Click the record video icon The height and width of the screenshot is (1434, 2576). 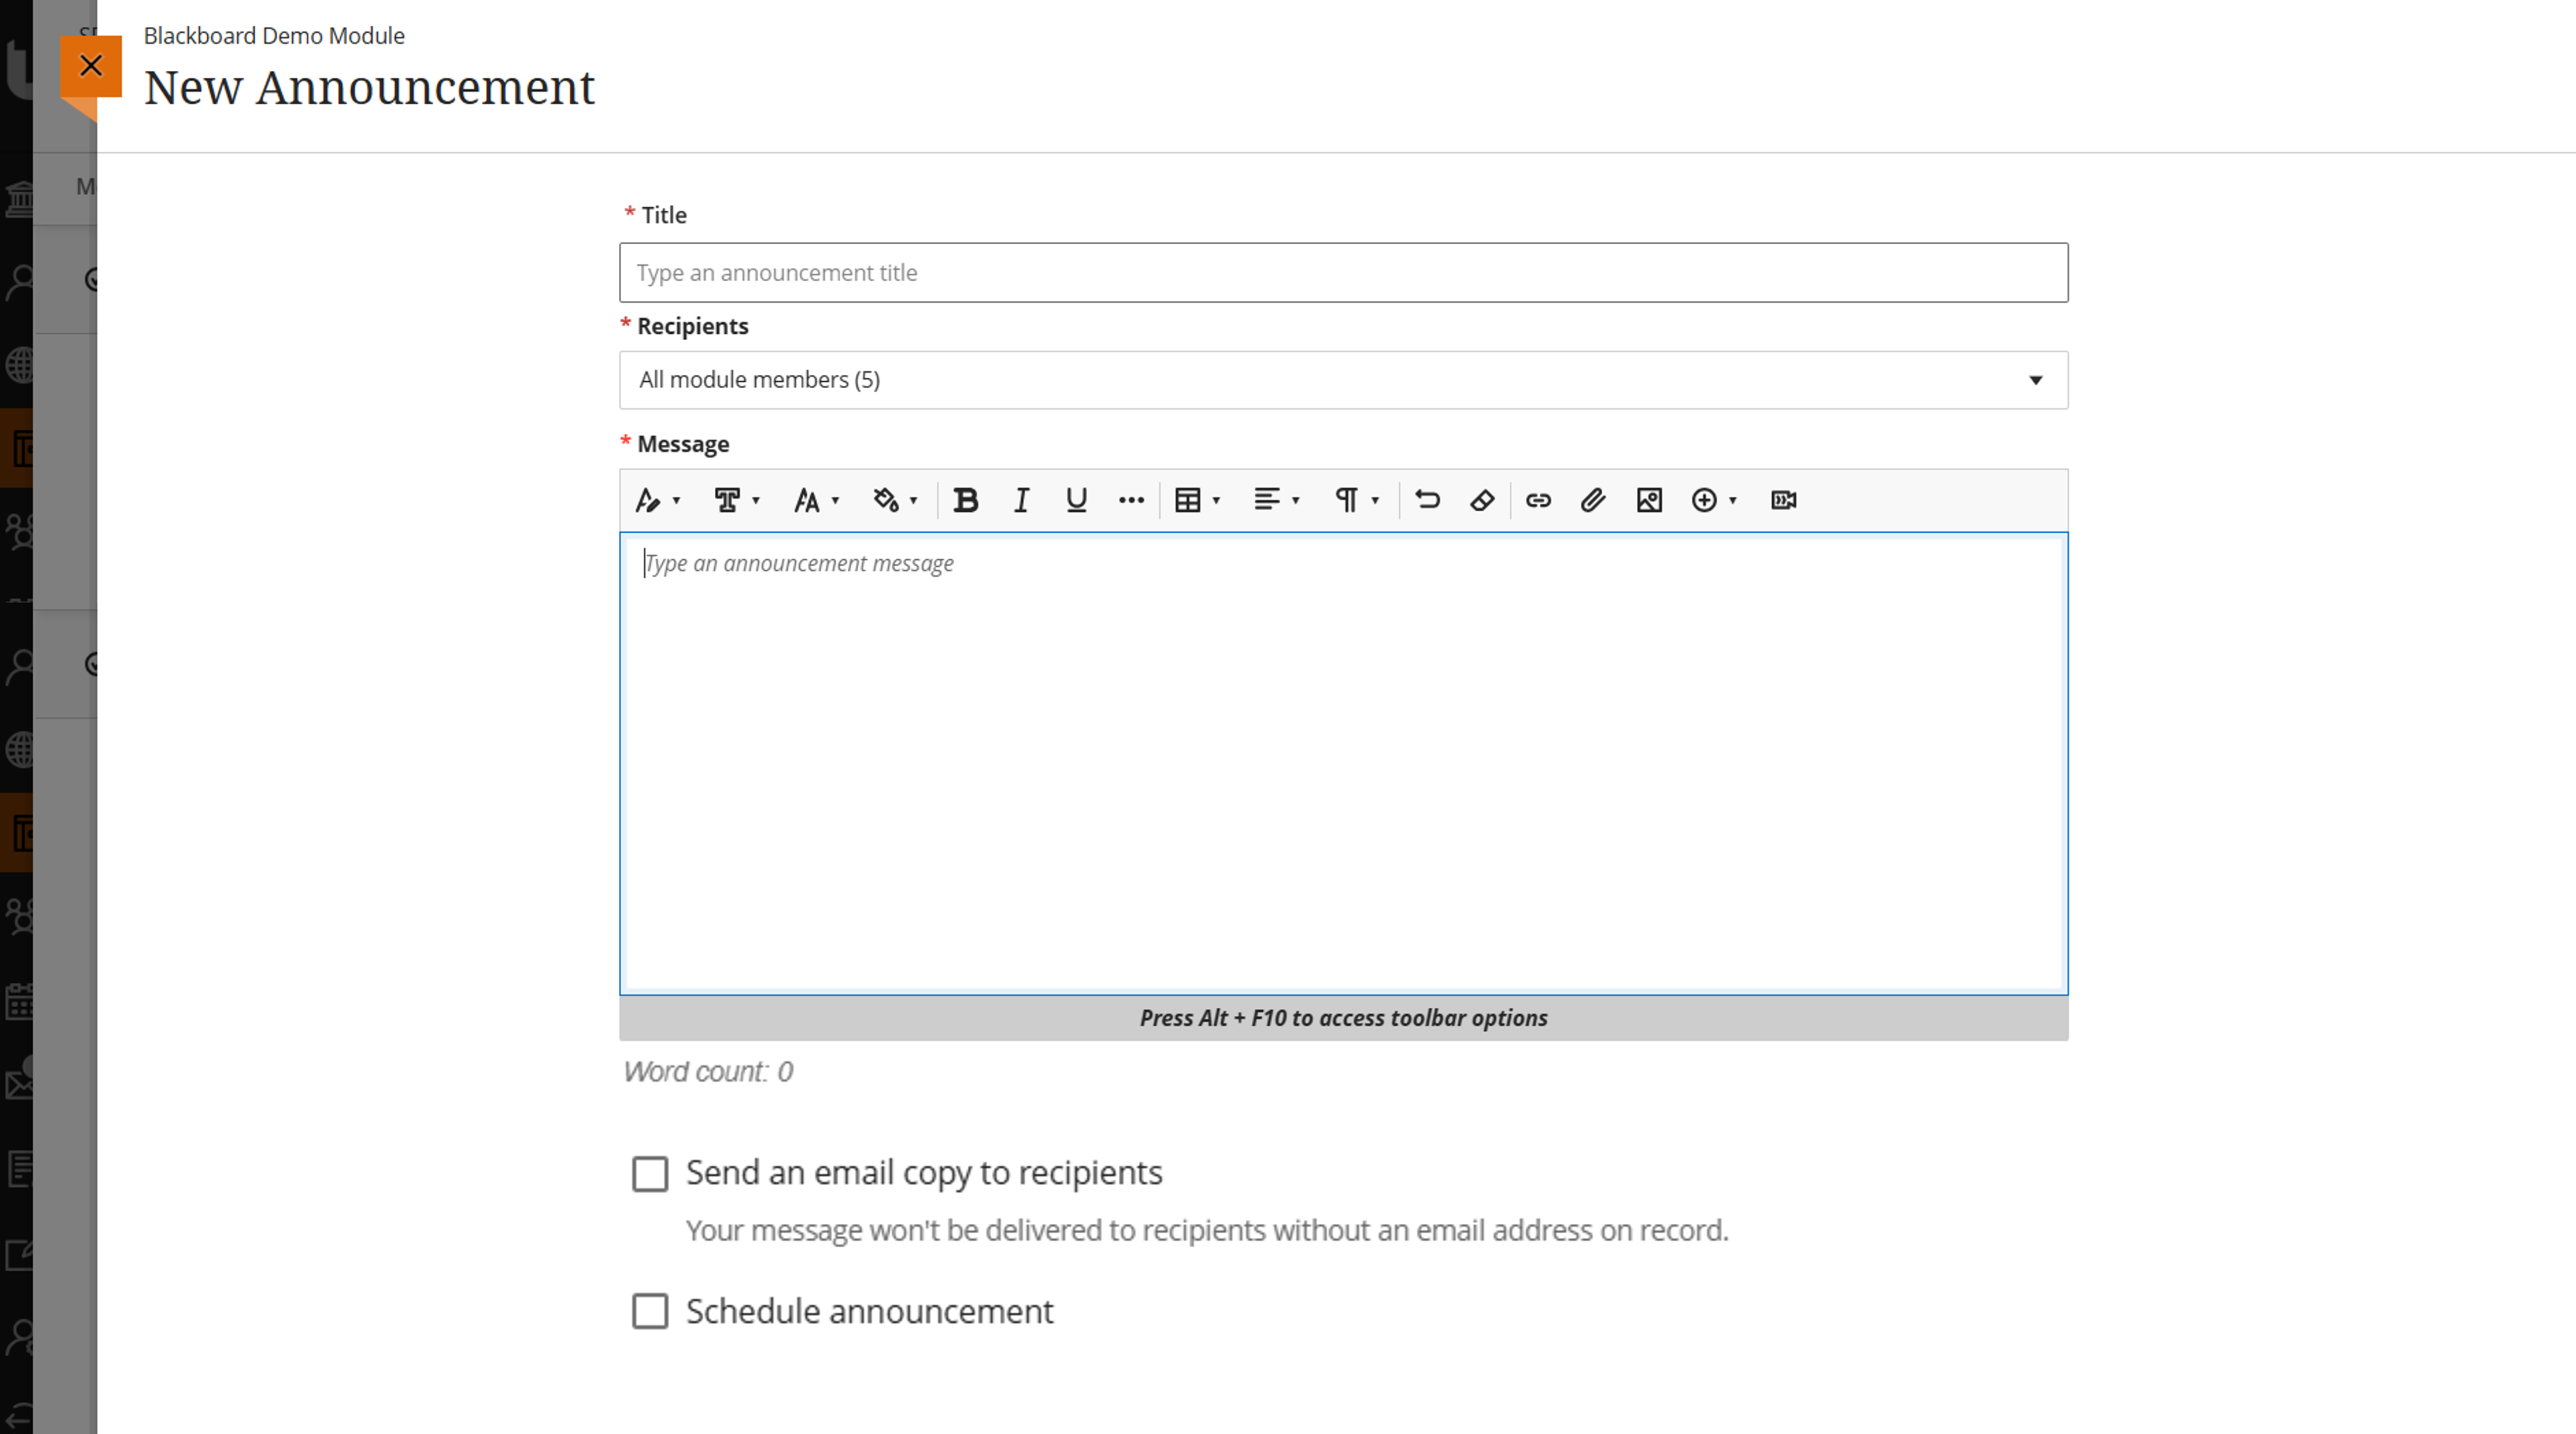tap(1784, 500)
